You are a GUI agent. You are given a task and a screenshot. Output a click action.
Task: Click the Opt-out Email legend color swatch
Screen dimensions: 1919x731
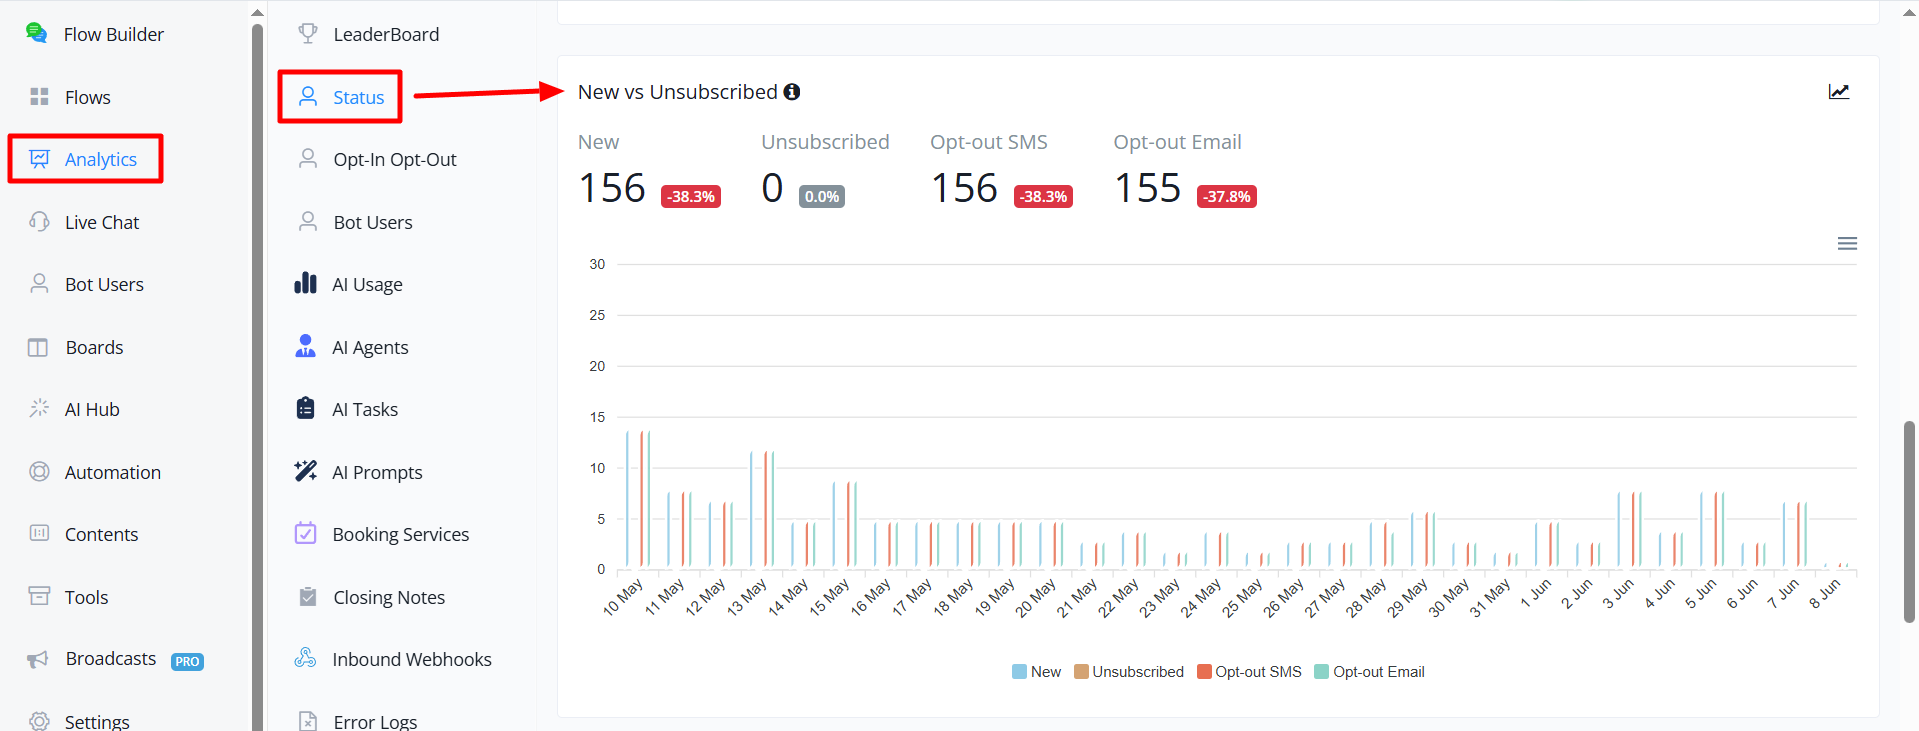tap(1321, 672)
